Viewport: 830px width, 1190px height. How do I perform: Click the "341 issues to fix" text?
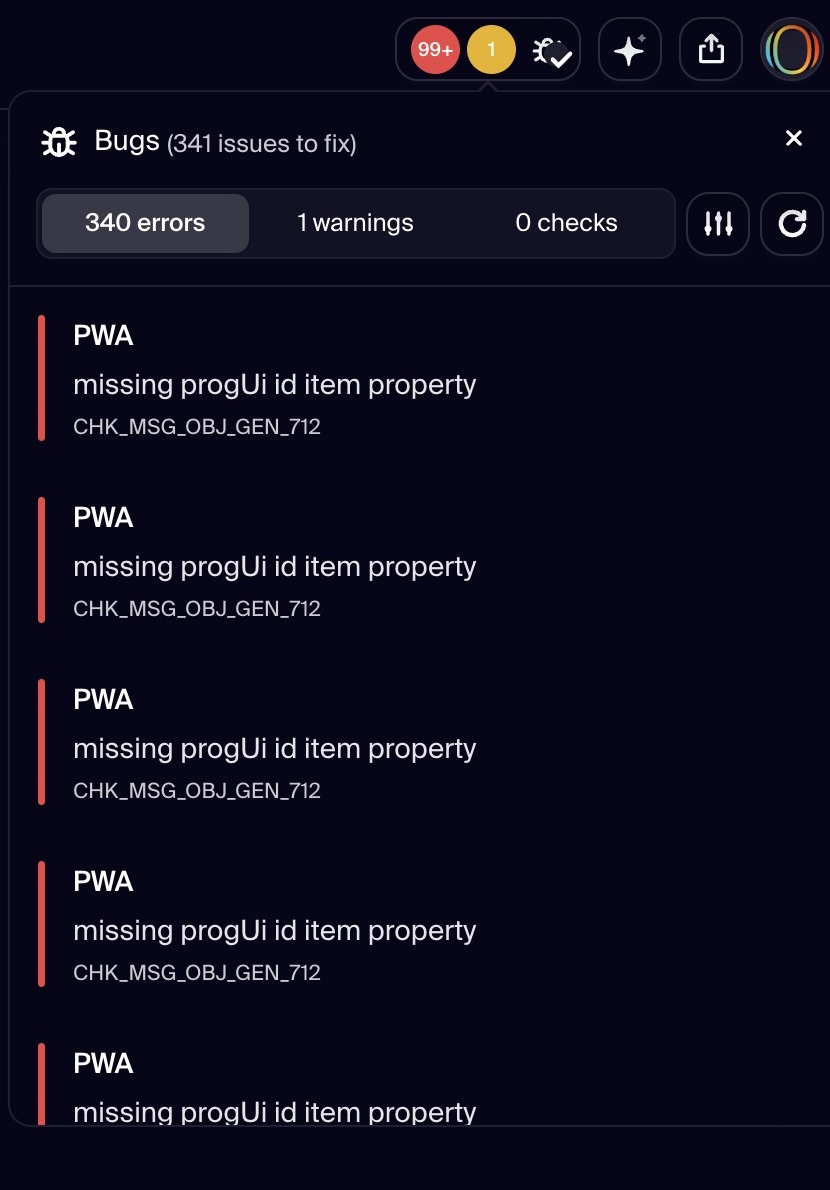point(262,144)
